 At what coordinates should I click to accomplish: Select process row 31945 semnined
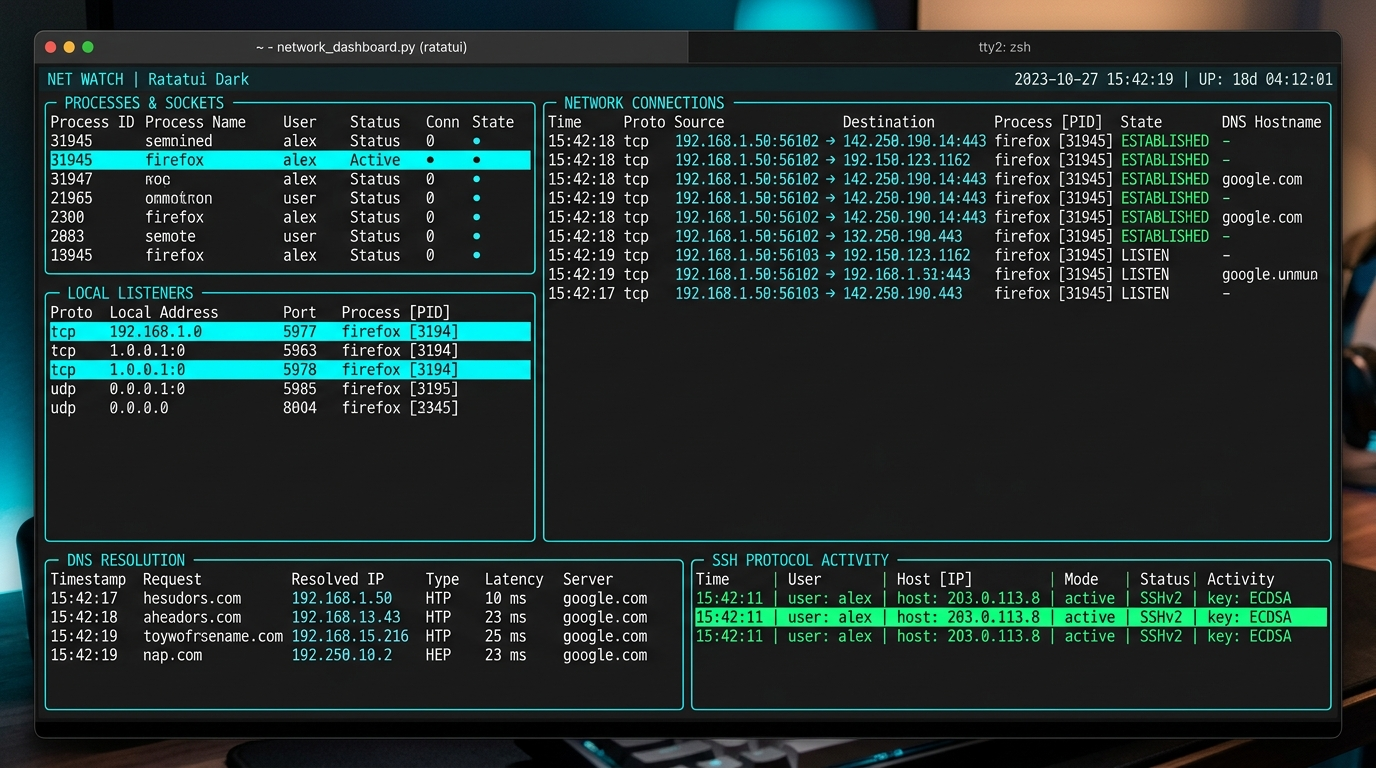[290, 141]
